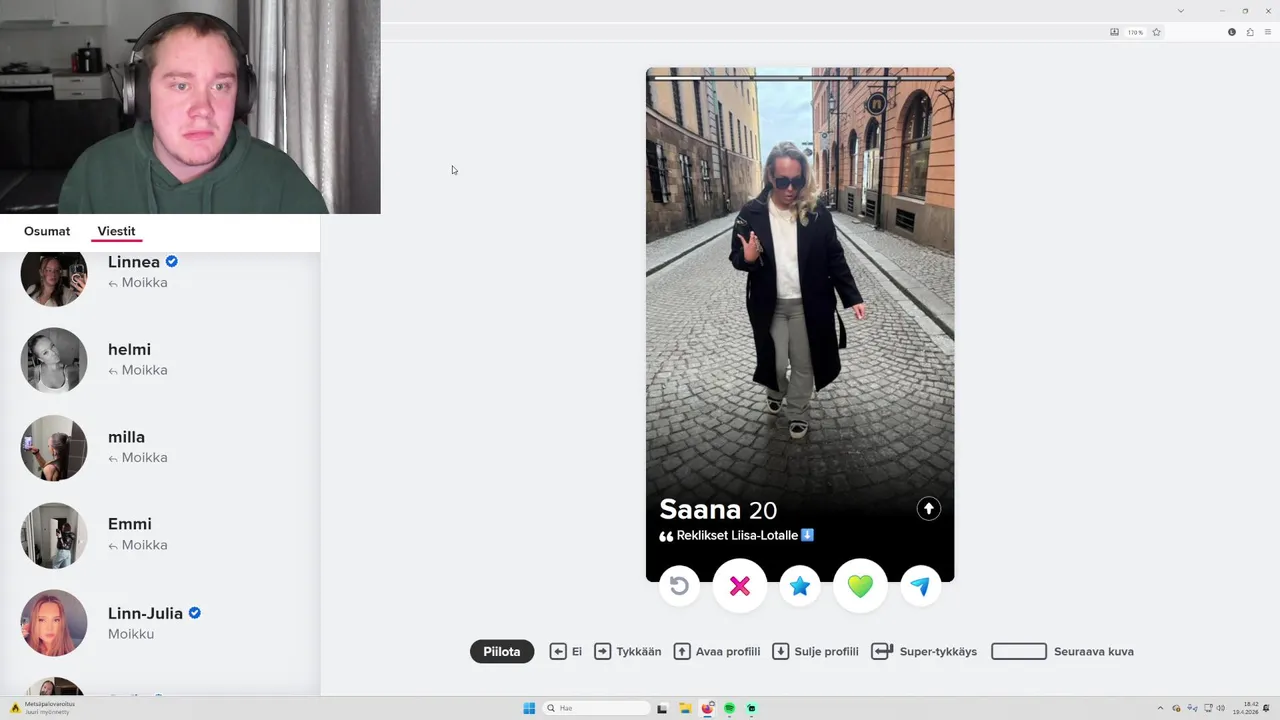
Task: Open the conversation with Linnea
Action: coord(160,272)
